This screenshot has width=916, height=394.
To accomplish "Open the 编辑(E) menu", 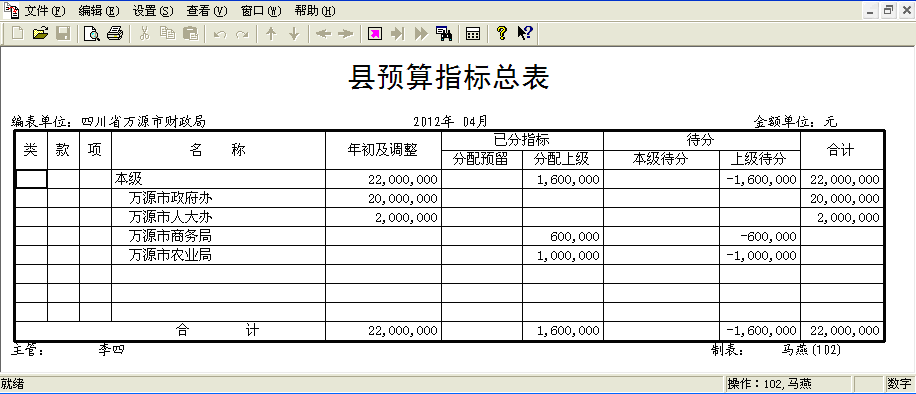I will [99, 11].
